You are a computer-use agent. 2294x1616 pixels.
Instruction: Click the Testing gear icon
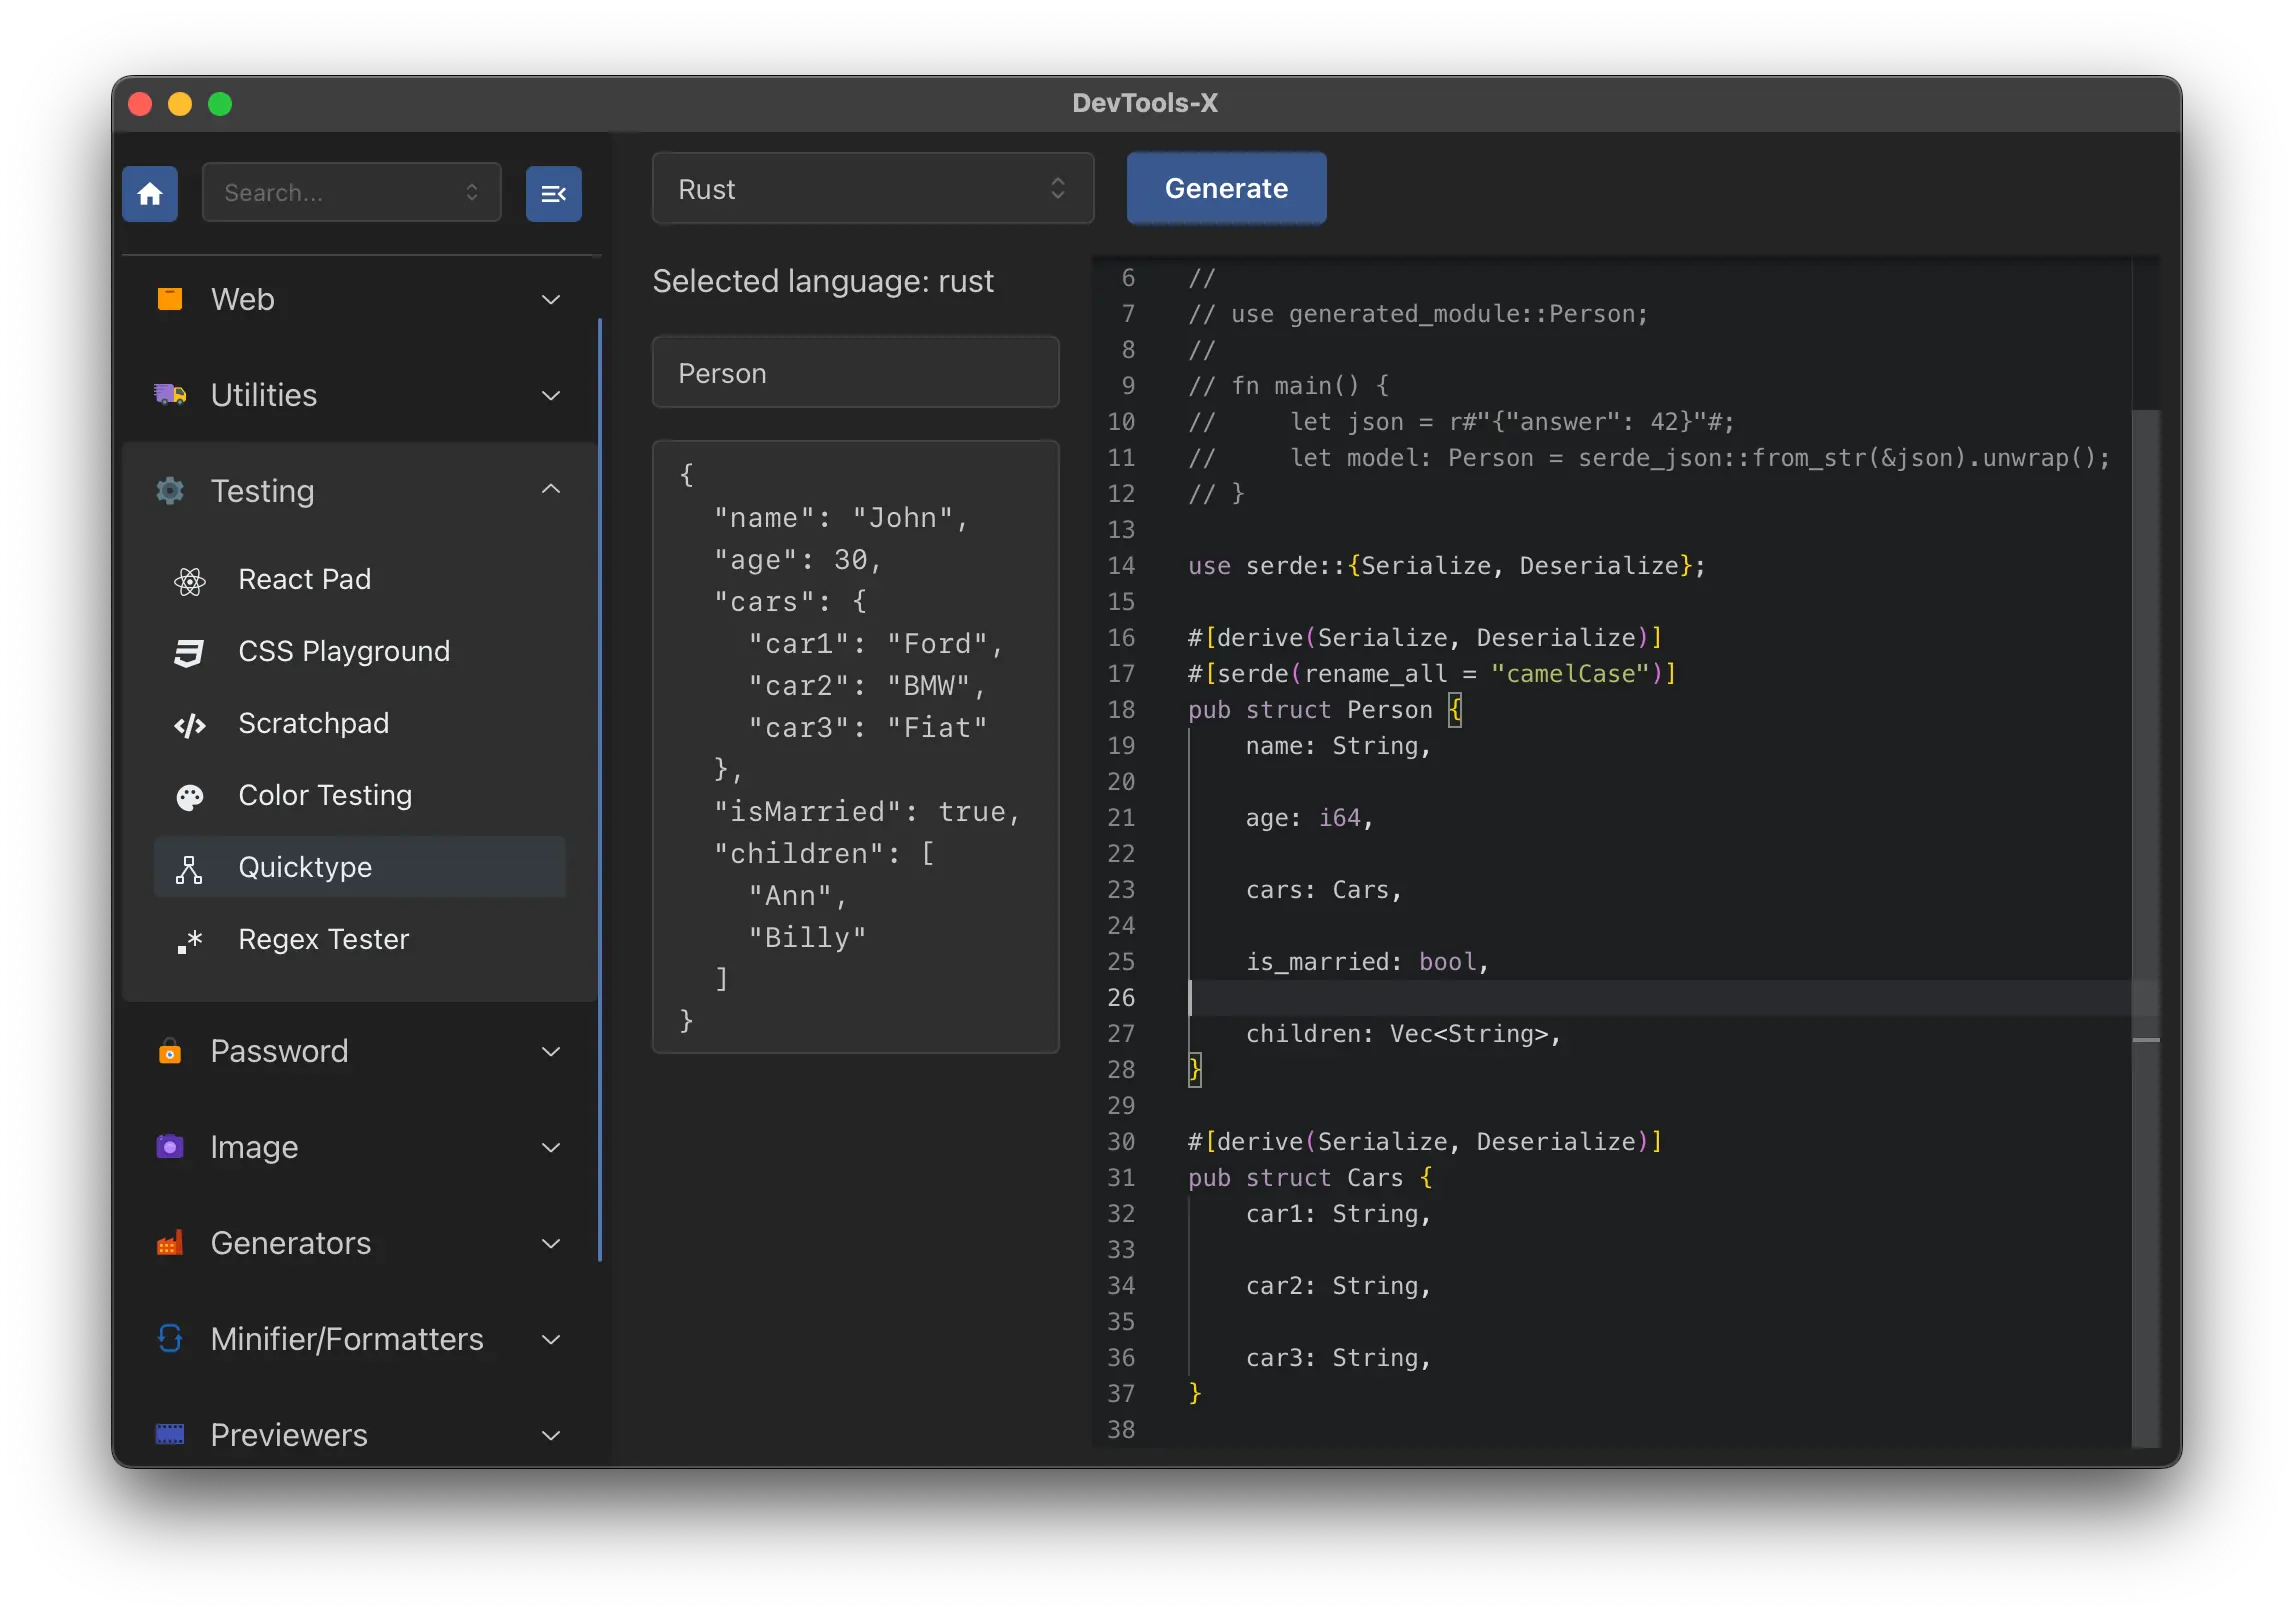point(170,491)
